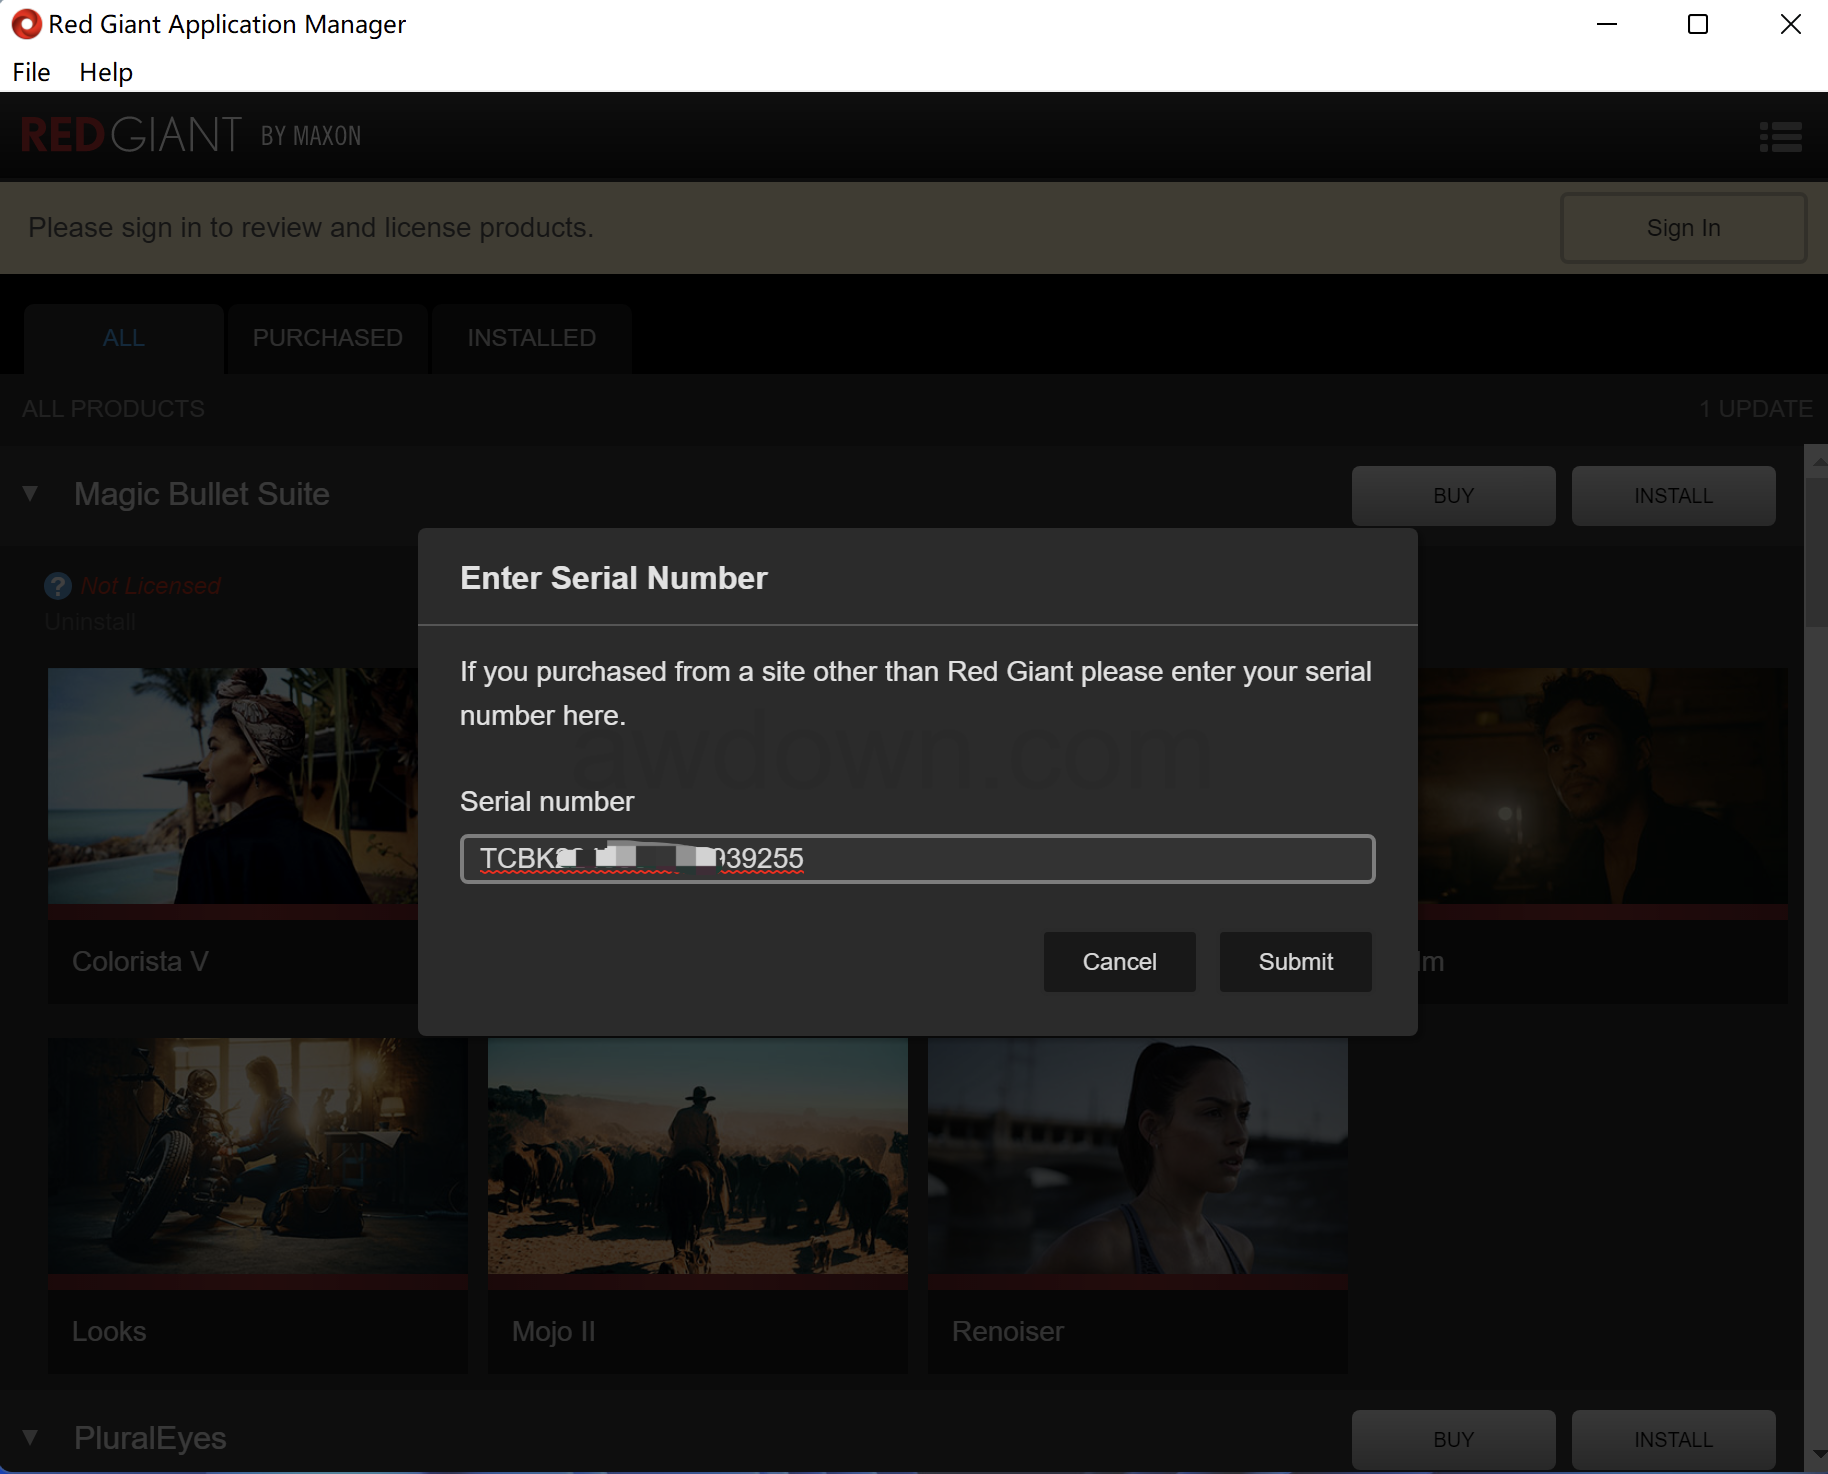Switch to the Purchased tab
This screenshot has height=1474, width=1828.
coord(327,338)
